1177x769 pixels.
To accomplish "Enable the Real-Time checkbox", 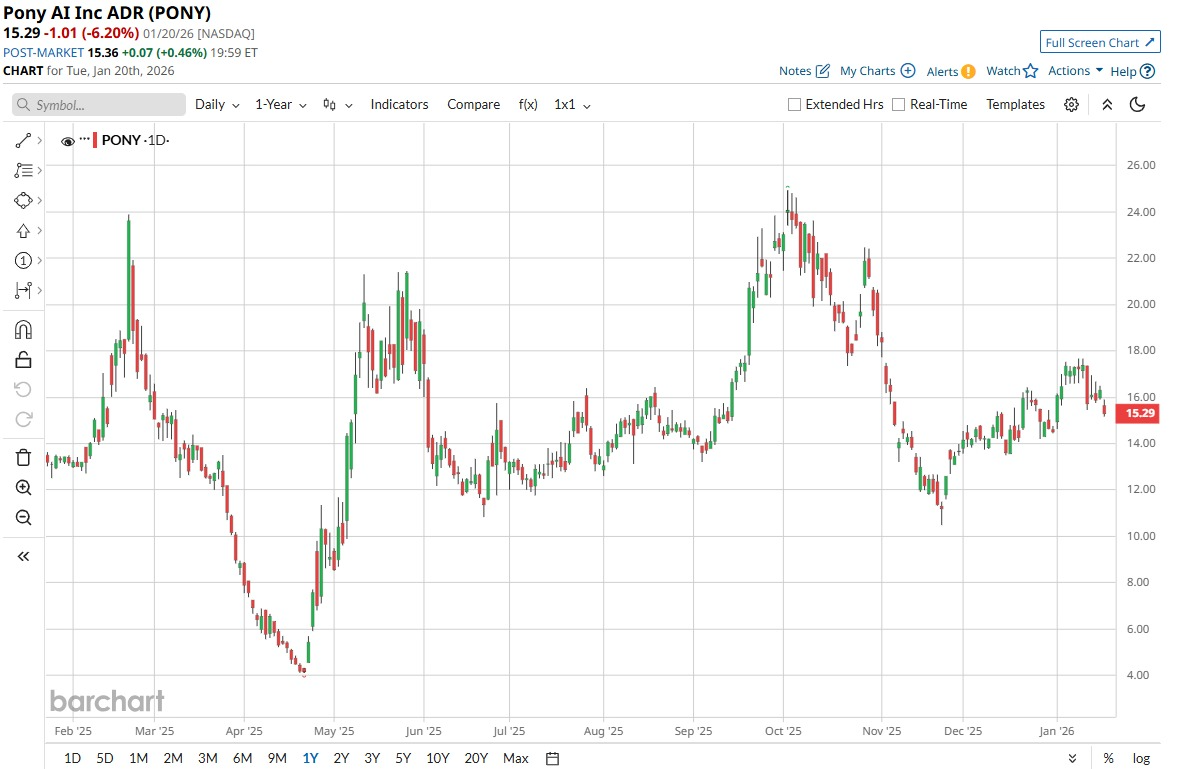I will click(x=899, y=104).
